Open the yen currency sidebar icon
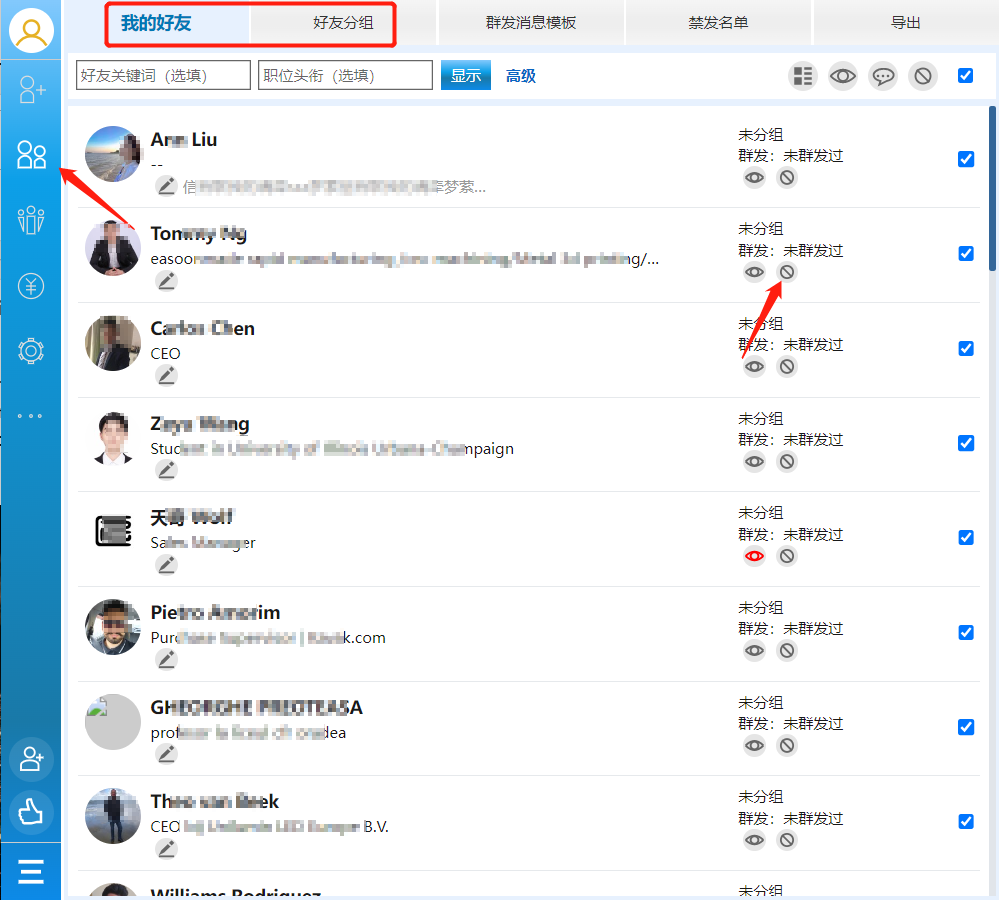Viewport: 999px width, 900px height. [x=31, y=287]
